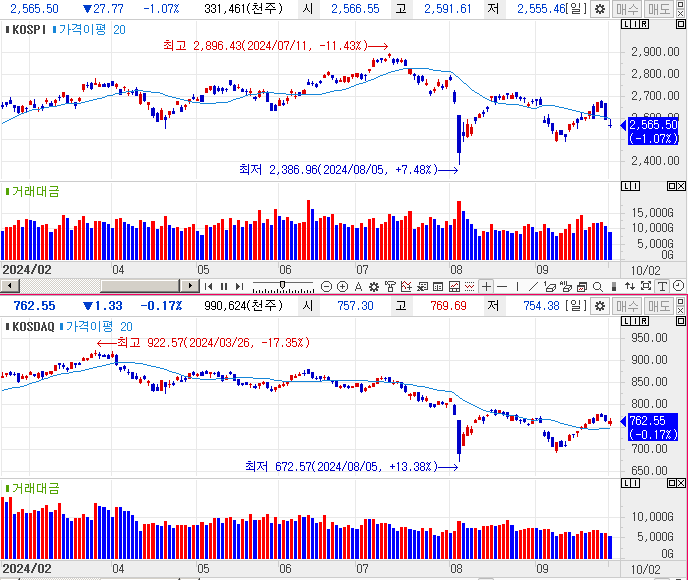Click the KOSDAQ 매수 buy button
Screen dimensions: 688x580
(626, 306)
